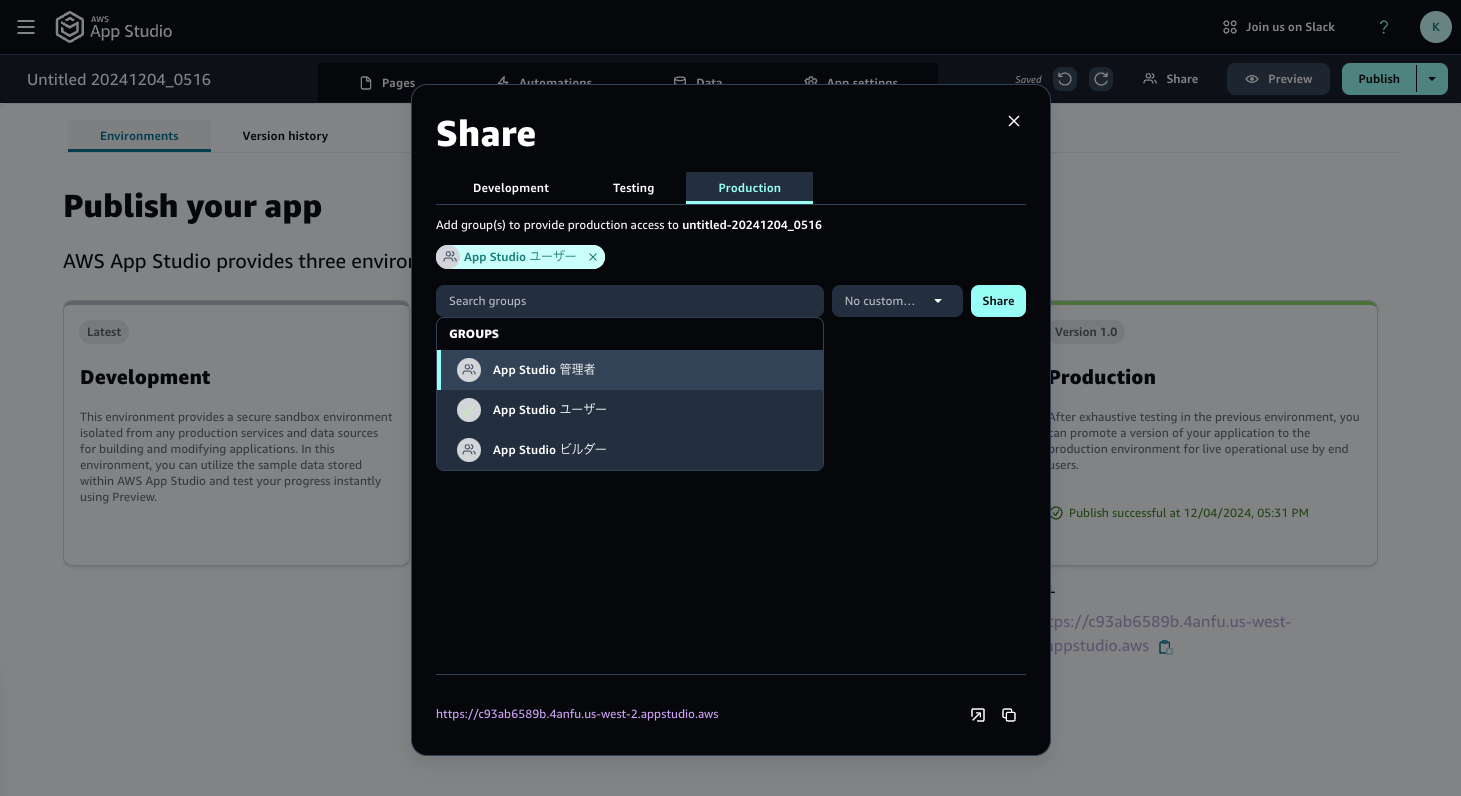Focus the Search groups field

[630, 301]
